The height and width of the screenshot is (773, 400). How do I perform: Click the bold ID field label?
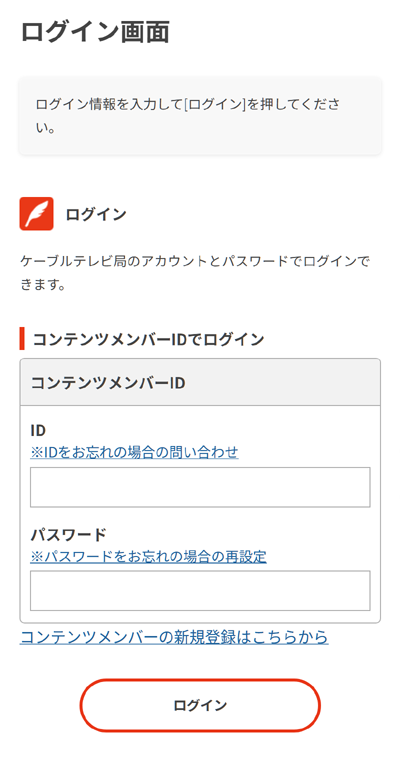(38, 430)
